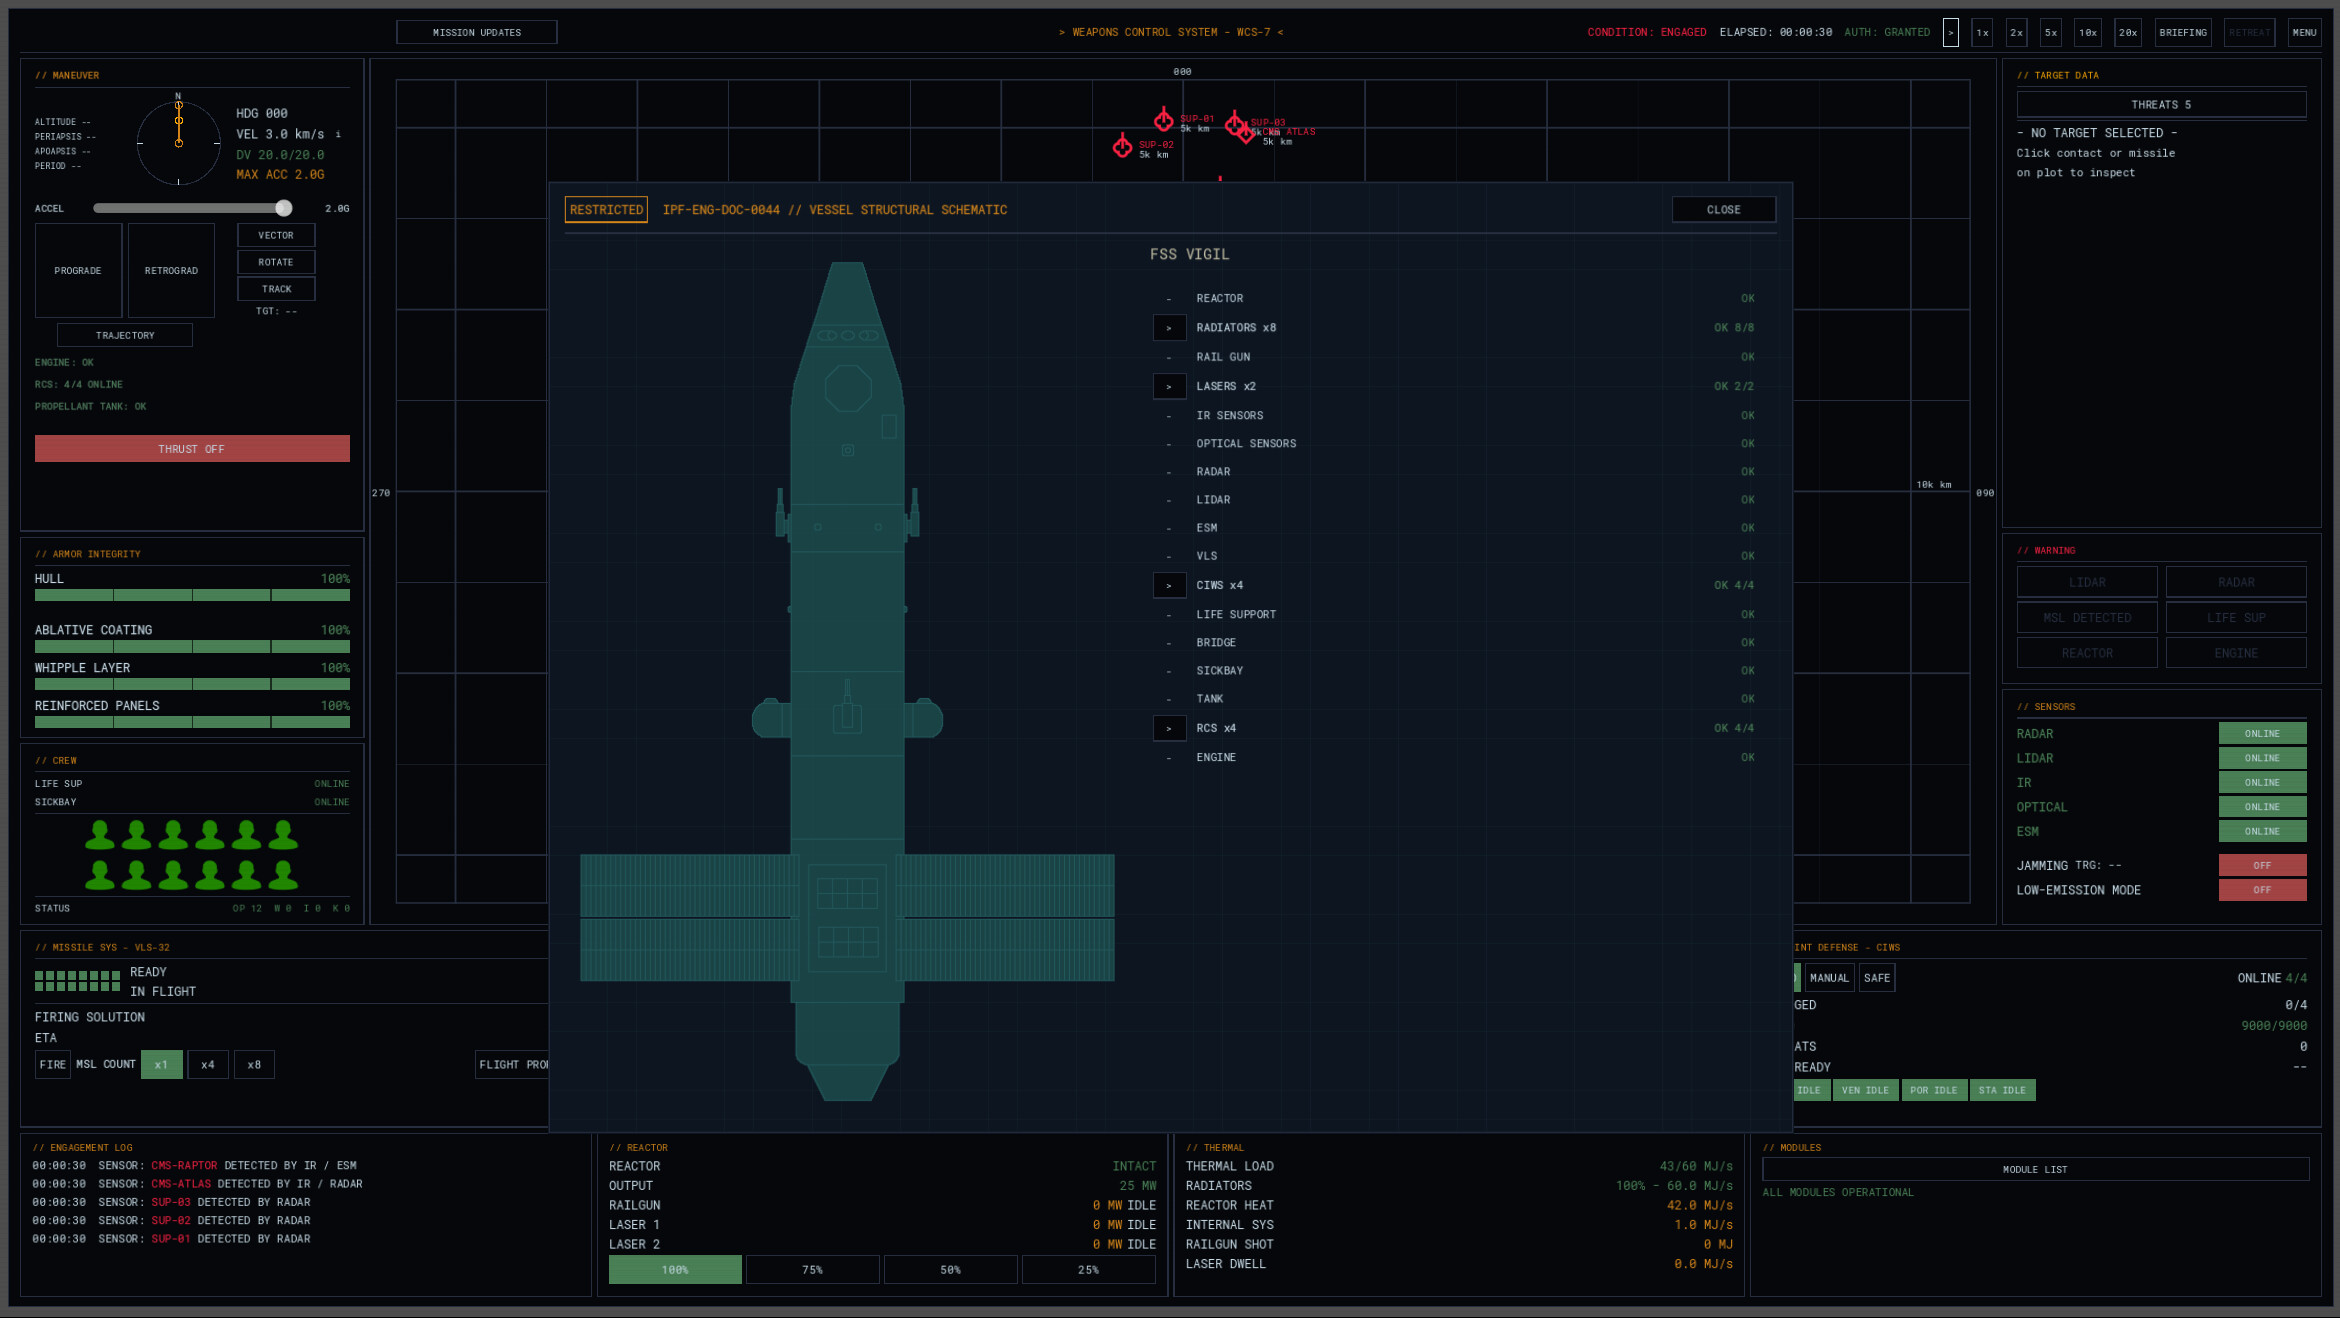Expand the LASERS x2 row
Image resolution: width=2340 pixels, height=1318 pixels.
coord(1169,386)
